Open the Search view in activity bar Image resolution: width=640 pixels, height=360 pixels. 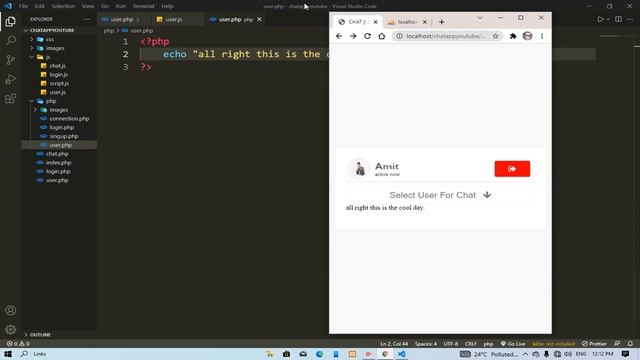point(11,40)
